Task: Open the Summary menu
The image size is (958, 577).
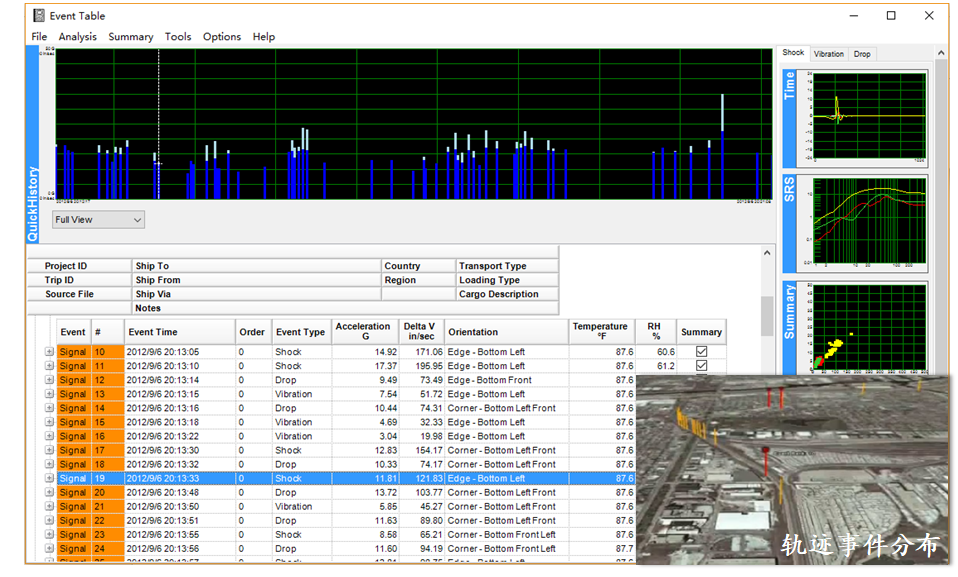Action: tap(131, 37)
